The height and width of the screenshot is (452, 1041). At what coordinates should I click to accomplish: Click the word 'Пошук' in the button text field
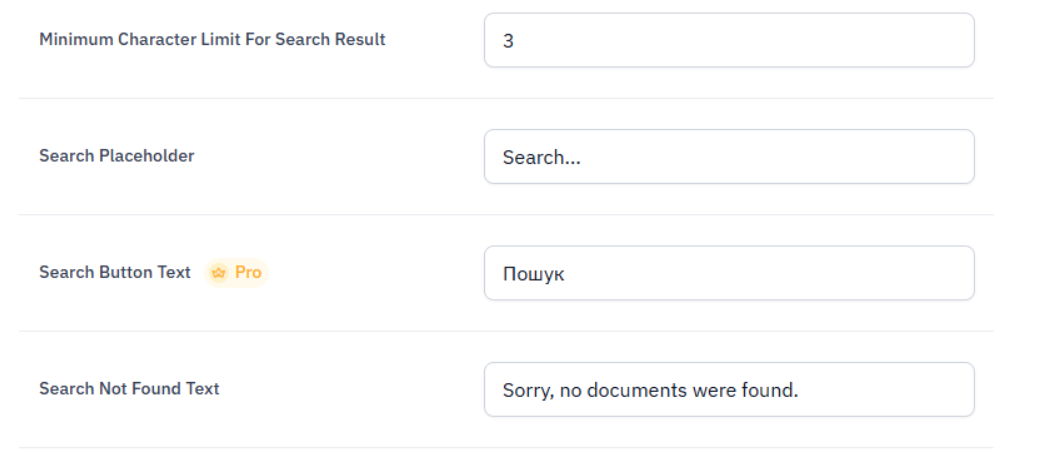[533, 275]
